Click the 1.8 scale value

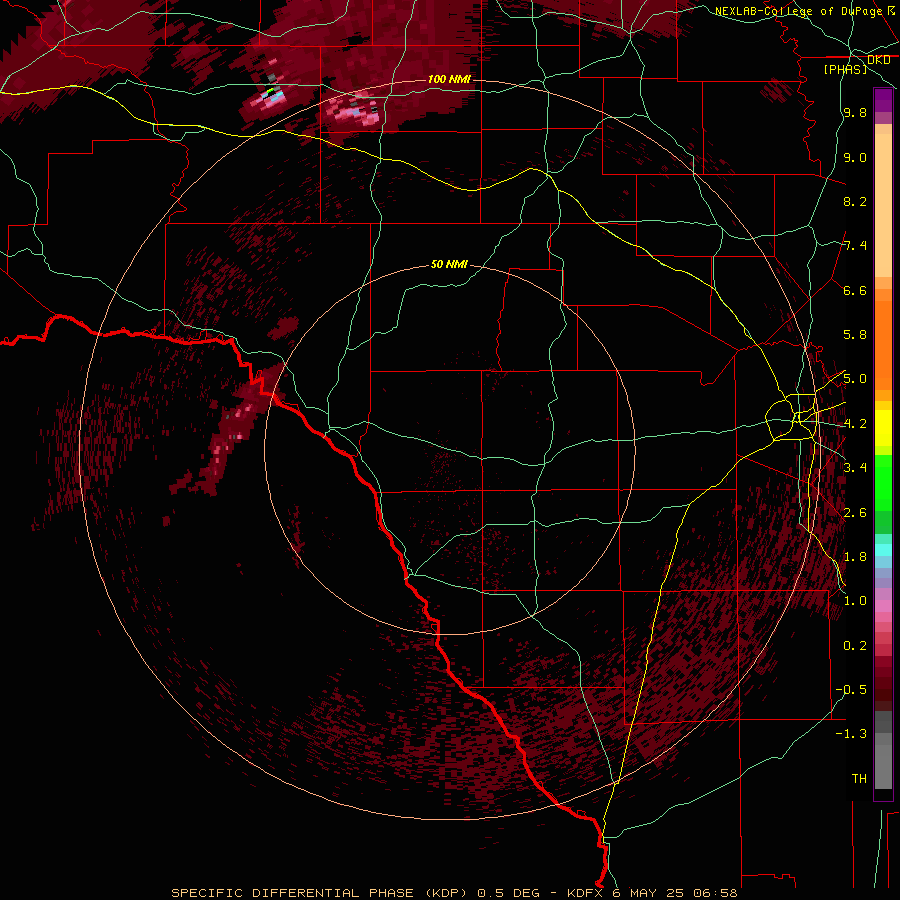(x=855, y=557)
